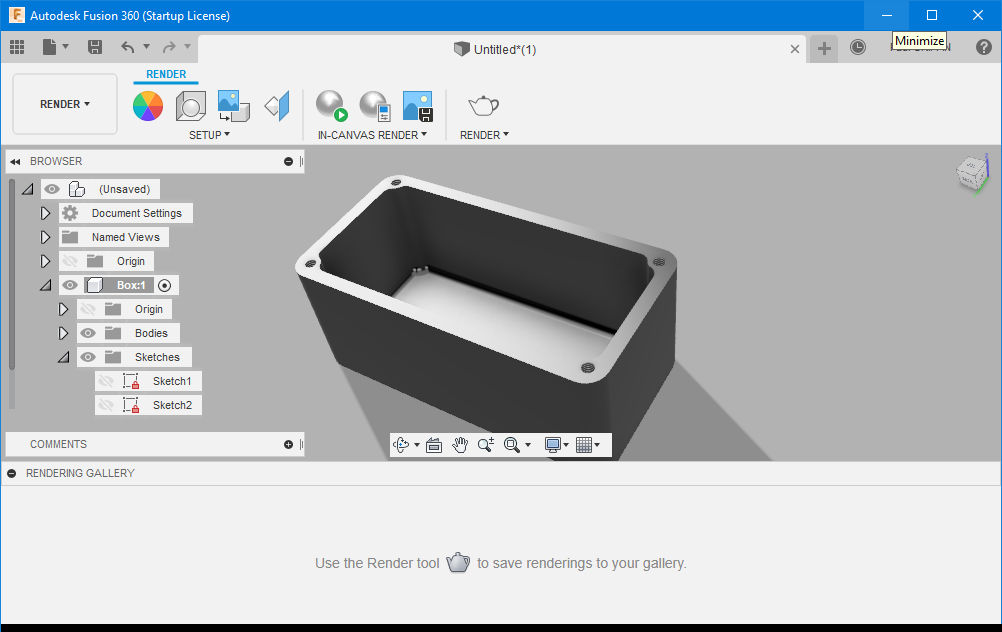
Task: Expand Document Settings in the browser
Action: [x=45, y=213]
